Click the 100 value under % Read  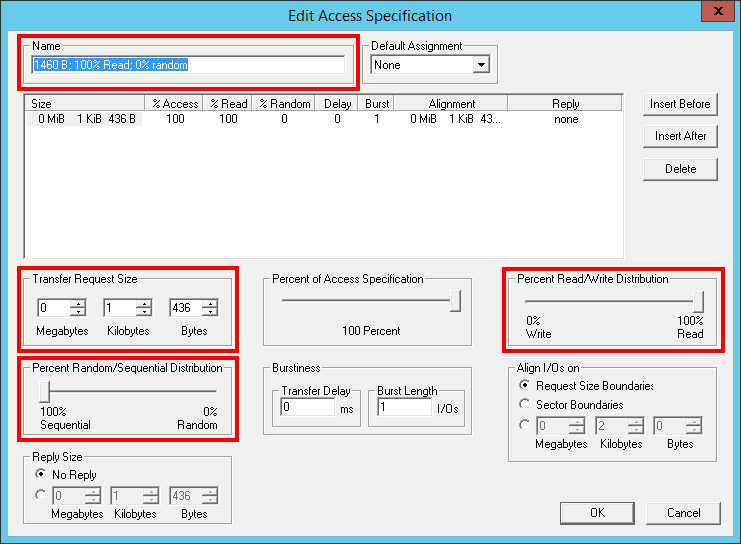pyautogui.click(x=228, y=119)
